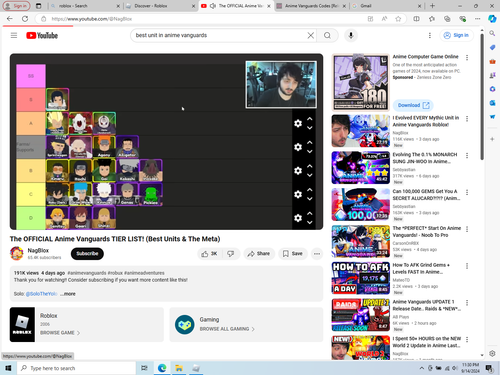Click BROWSE GAME under Roblox
500x375 pixels.
[60, 333]
